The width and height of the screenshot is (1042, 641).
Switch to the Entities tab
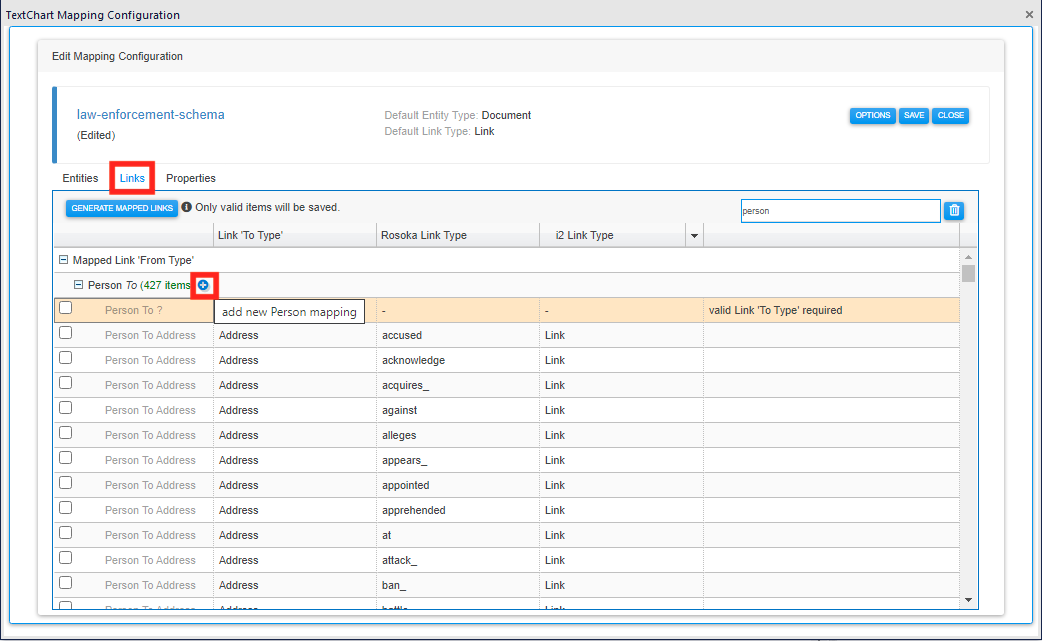80,178
